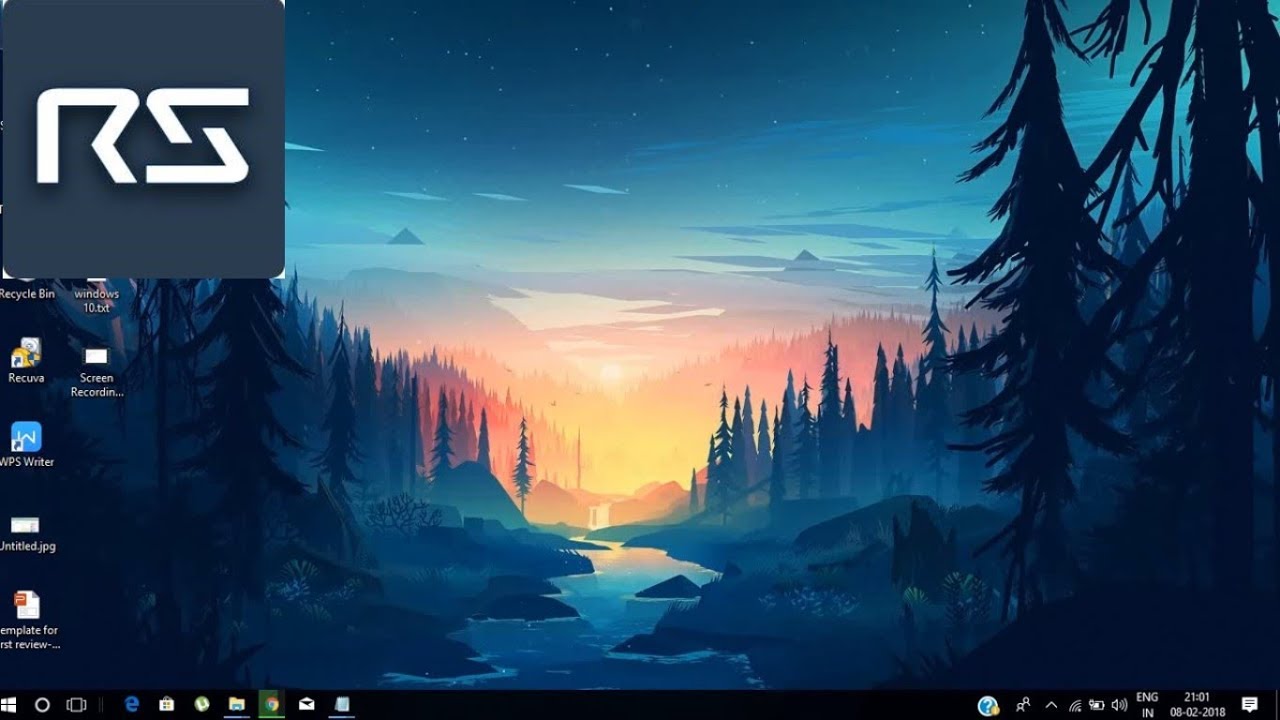Open File Explorer from the taskbar
This screenshot has height=720, width=1280.
click(237, 704)
